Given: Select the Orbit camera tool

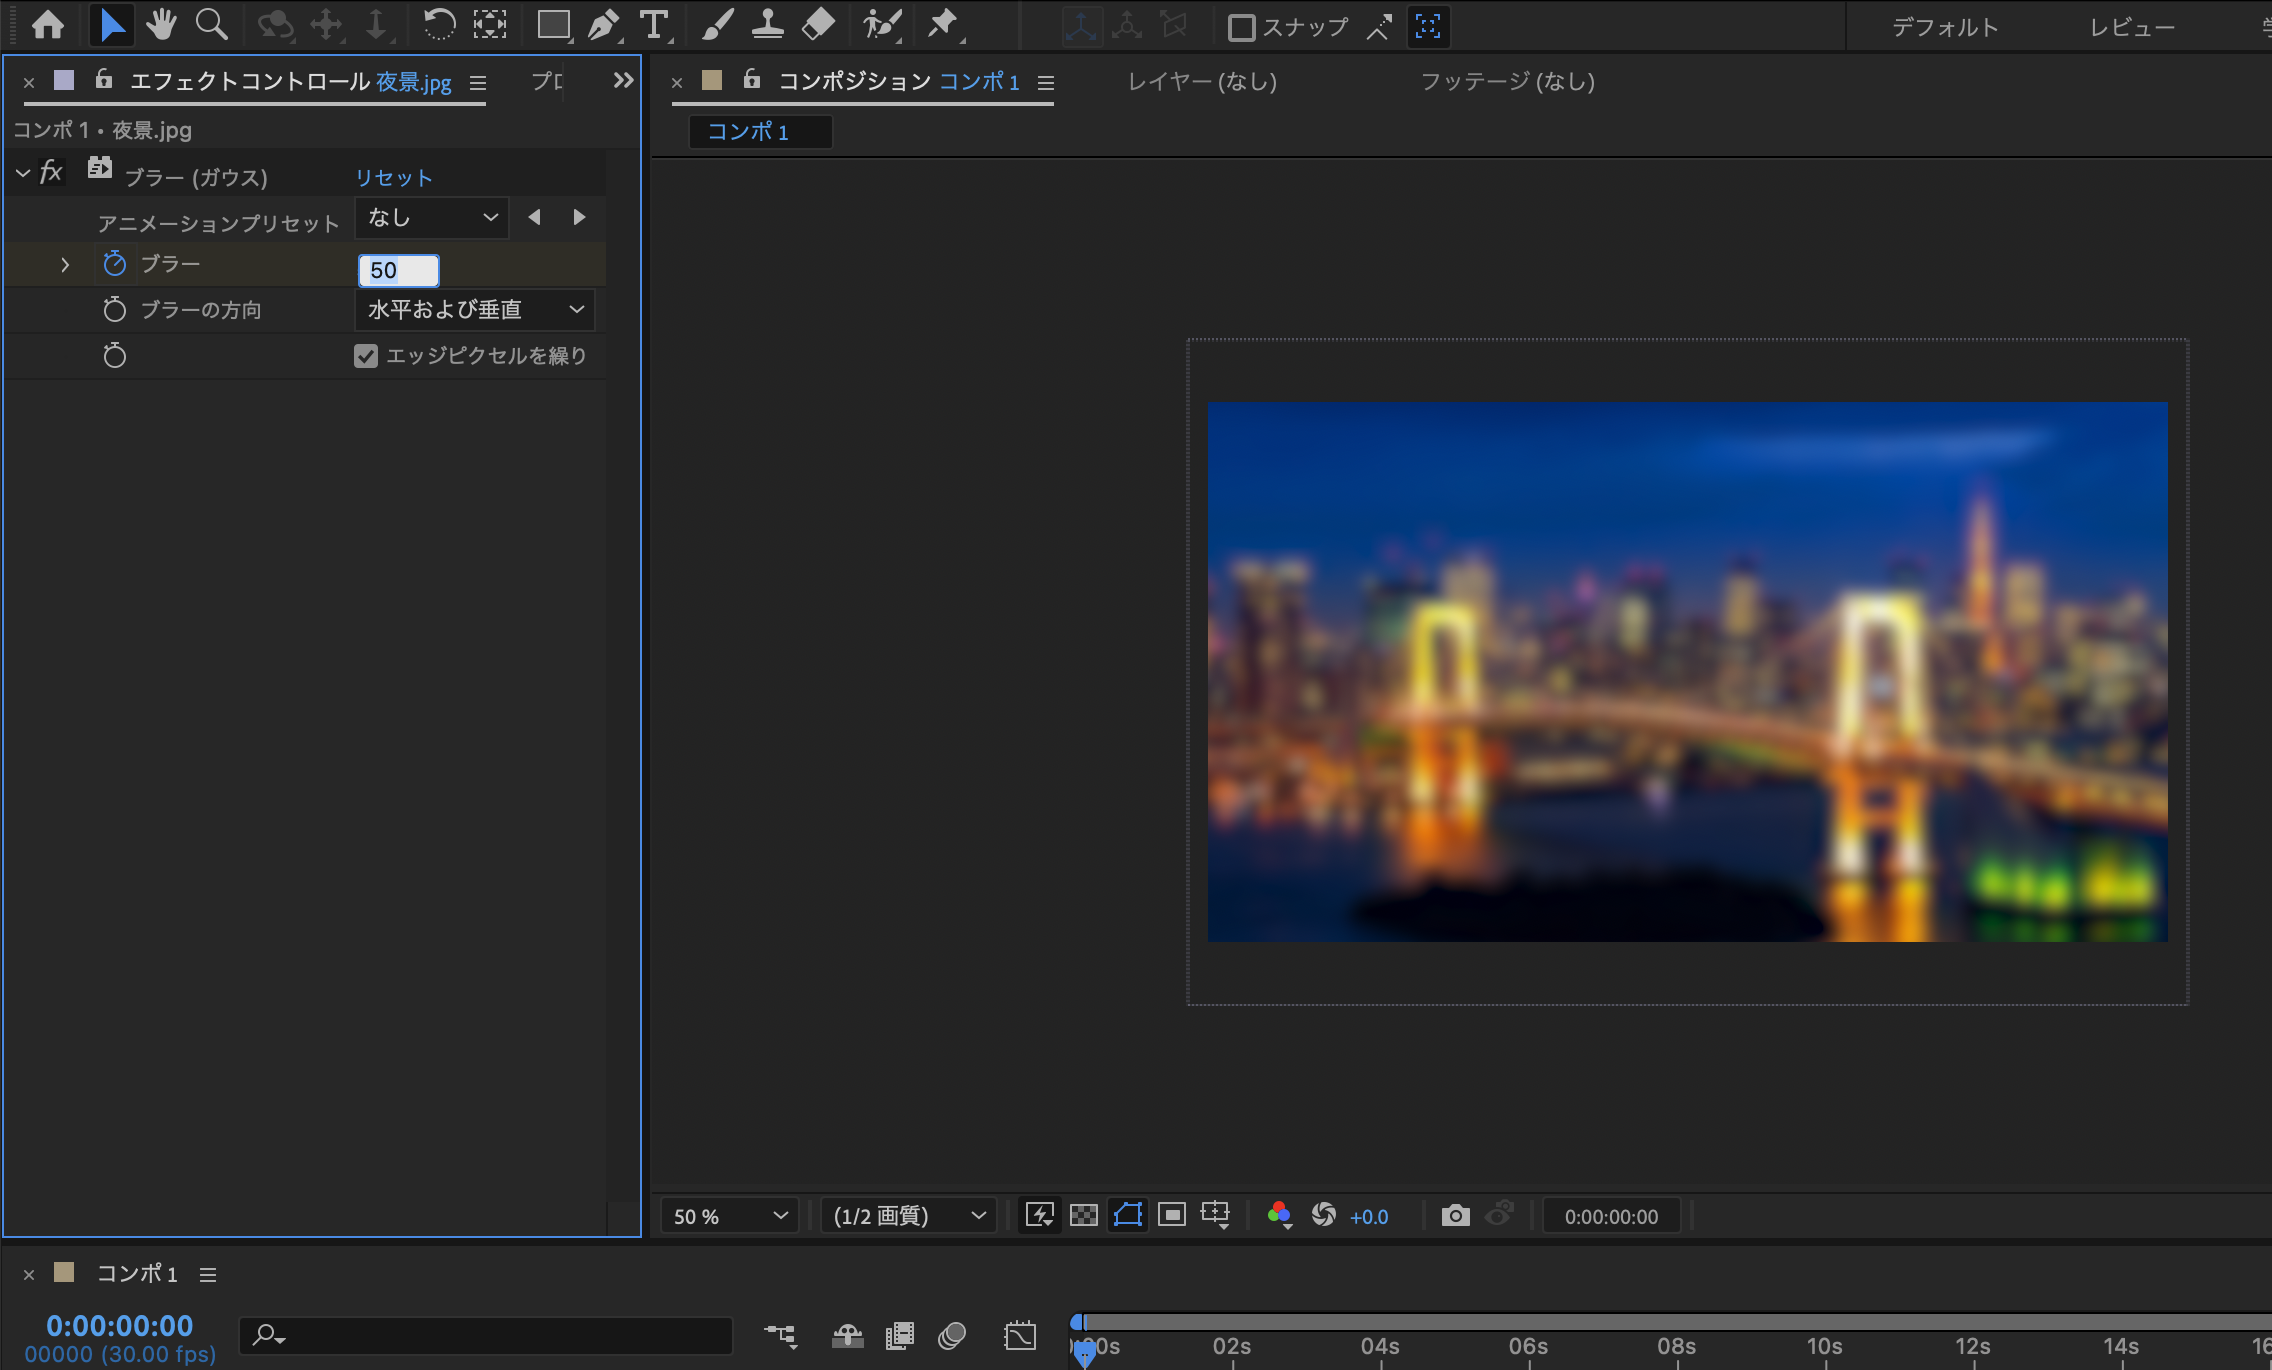Looking at the screenshot, I should (275, 25).
